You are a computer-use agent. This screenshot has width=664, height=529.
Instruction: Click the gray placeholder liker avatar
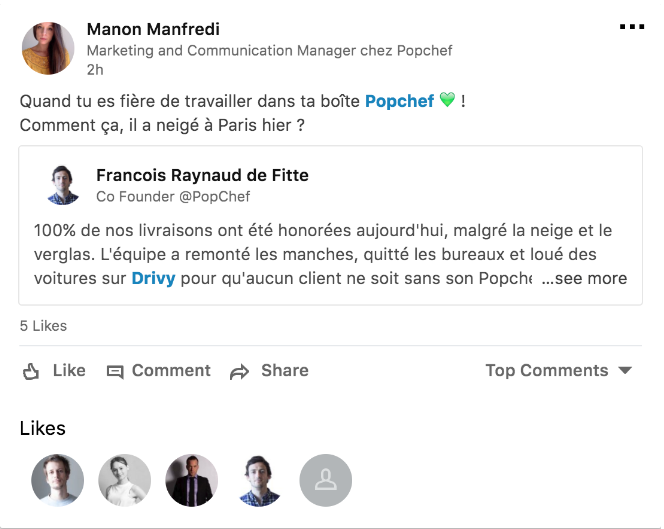[326, 480]
